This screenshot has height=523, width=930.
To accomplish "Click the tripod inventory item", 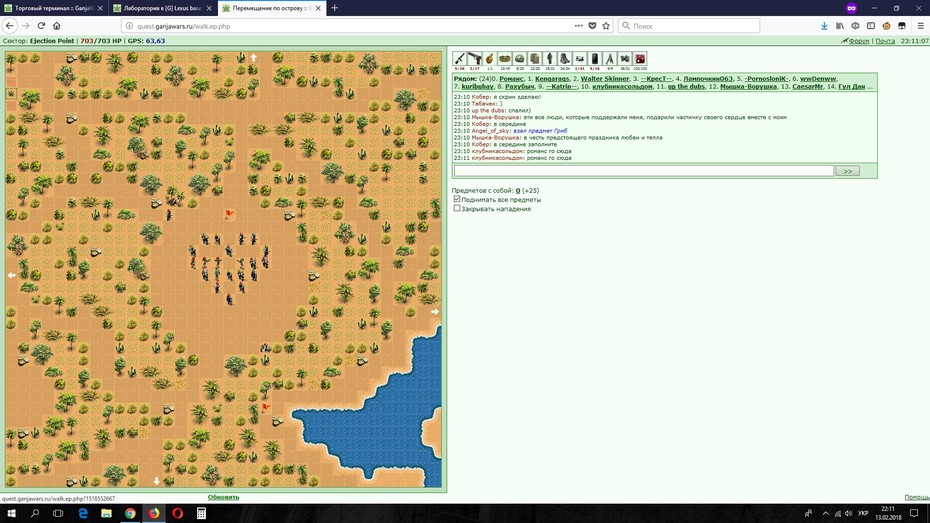I will pos(610,59).
